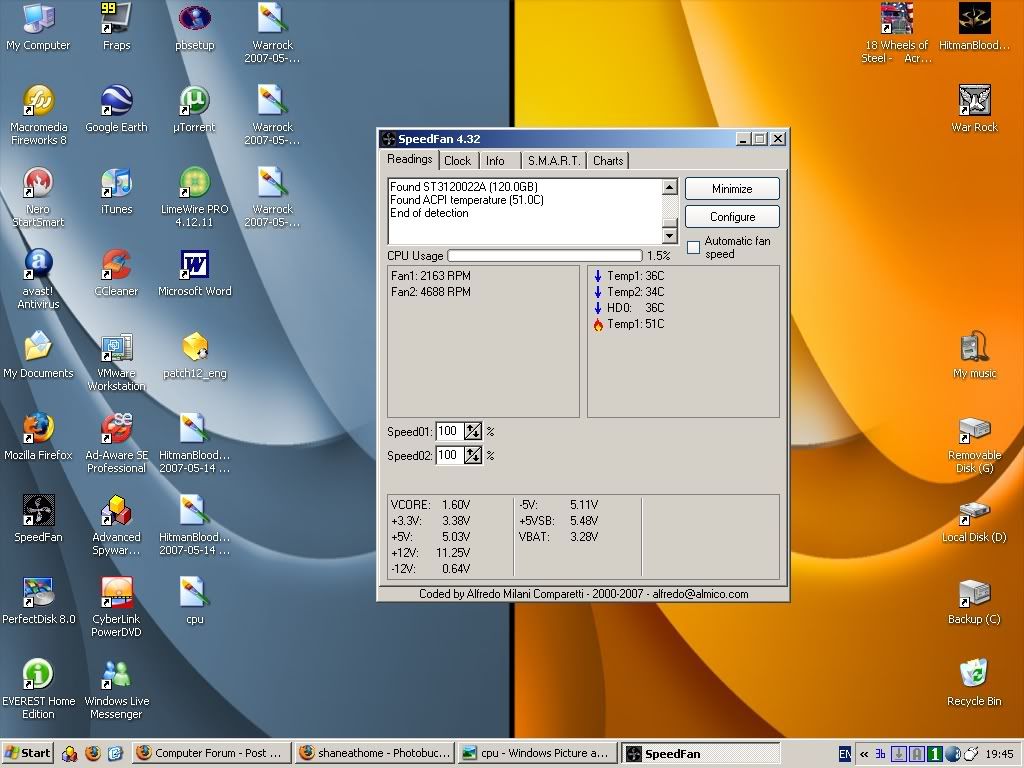The image size is (1024, 768).
Task: Open the iTunes desktop shortcut
Action: tap(116, 183)
